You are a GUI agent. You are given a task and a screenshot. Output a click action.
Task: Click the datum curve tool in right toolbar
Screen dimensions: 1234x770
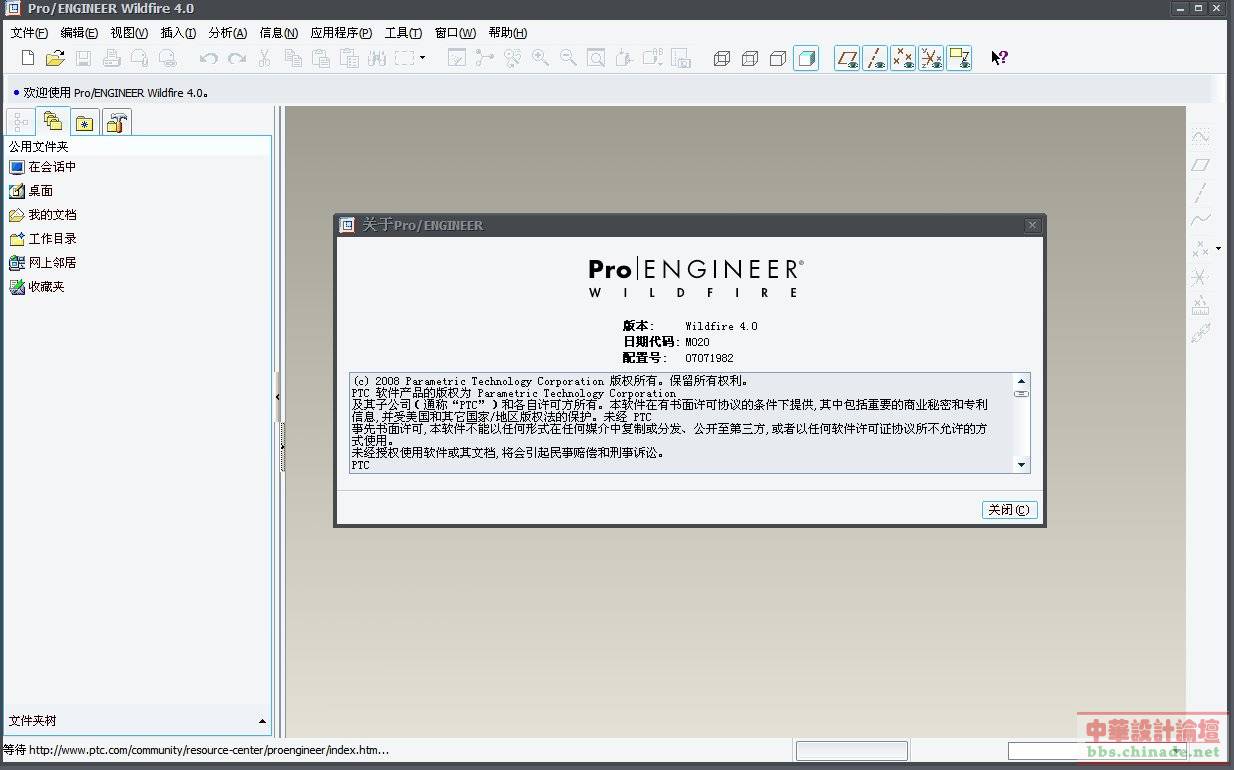[1200, 220]
